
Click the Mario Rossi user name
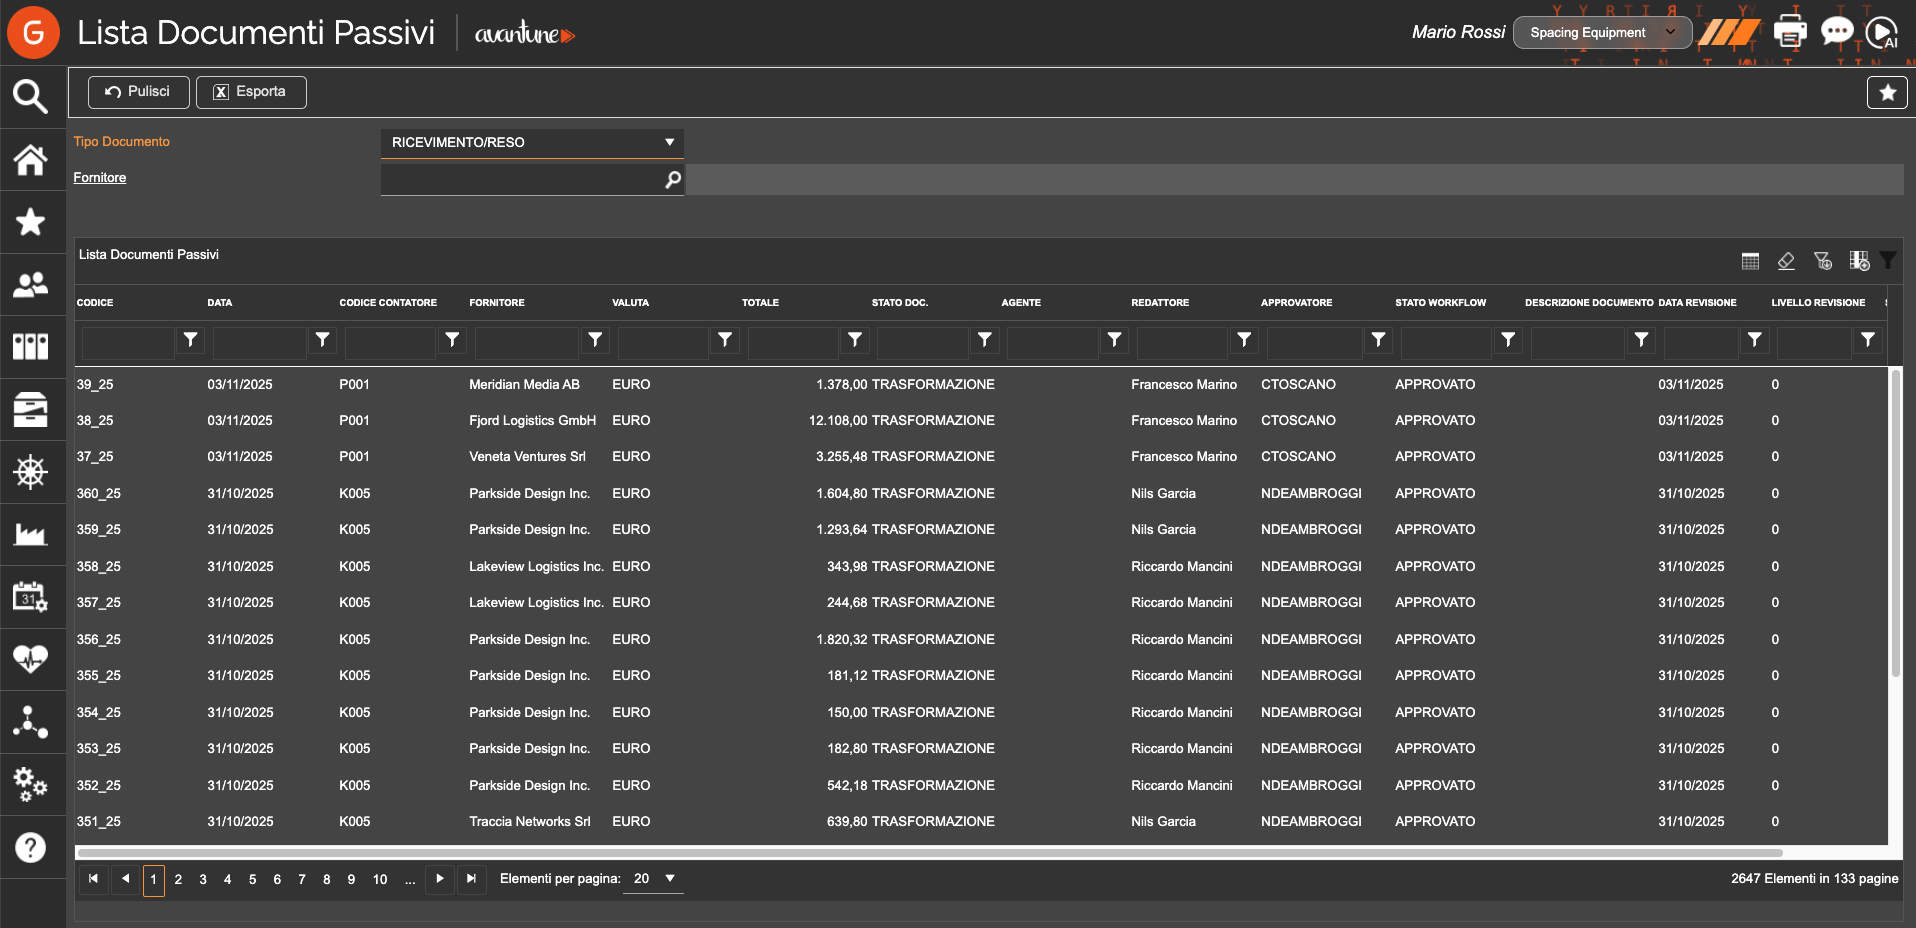pyautogui.click(x=1458, y=32)
